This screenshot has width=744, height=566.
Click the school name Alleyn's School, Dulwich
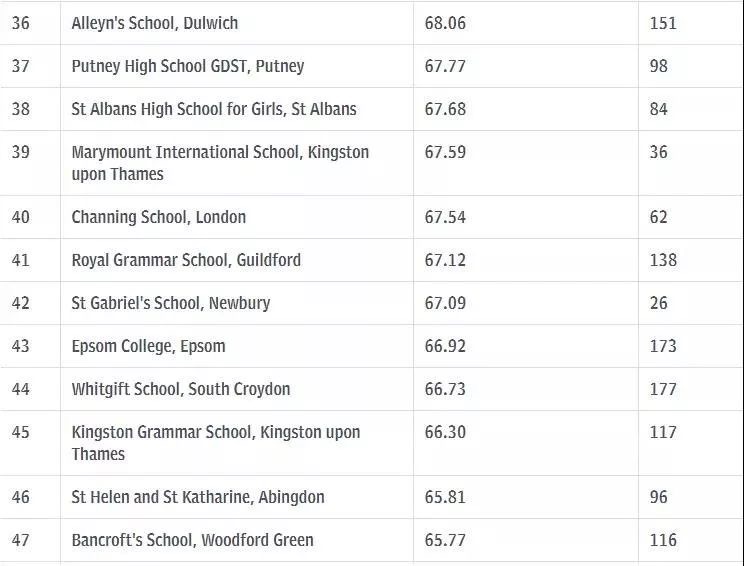coord(155,23)
